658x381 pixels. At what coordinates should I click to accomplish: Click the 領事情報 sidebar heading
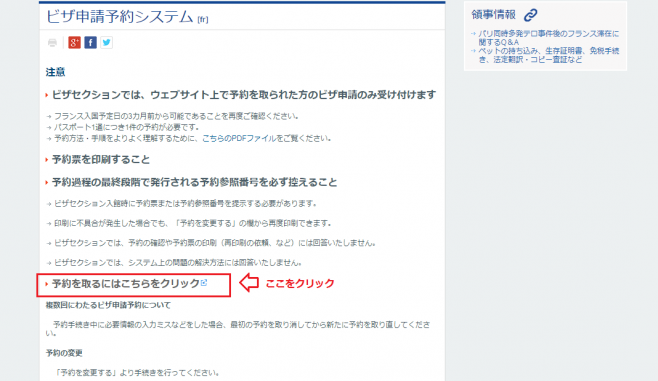[494, 15]
